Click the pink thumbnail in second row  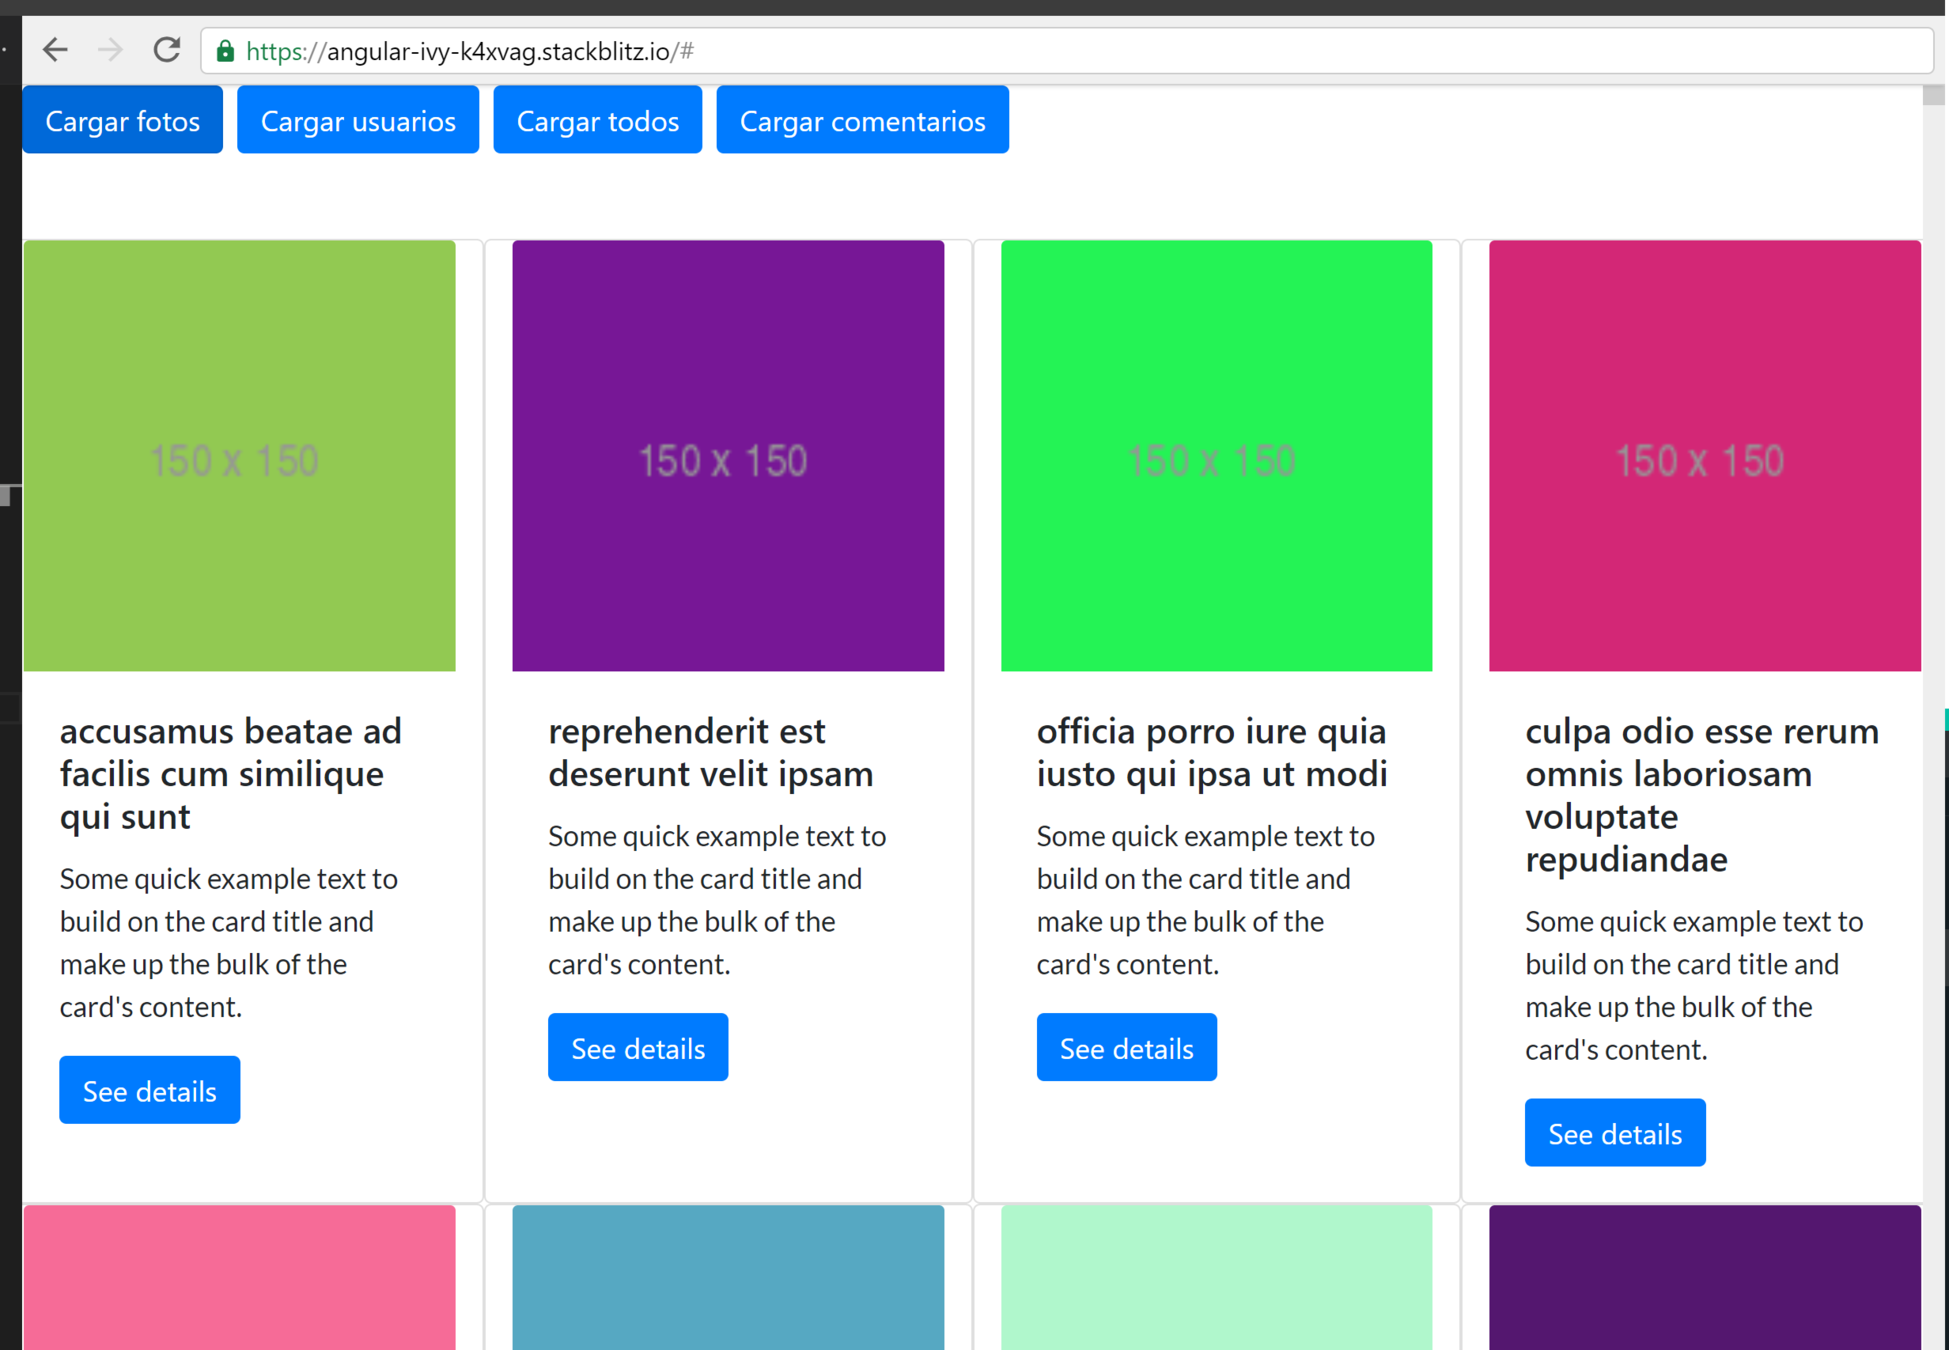[239, 1277]
